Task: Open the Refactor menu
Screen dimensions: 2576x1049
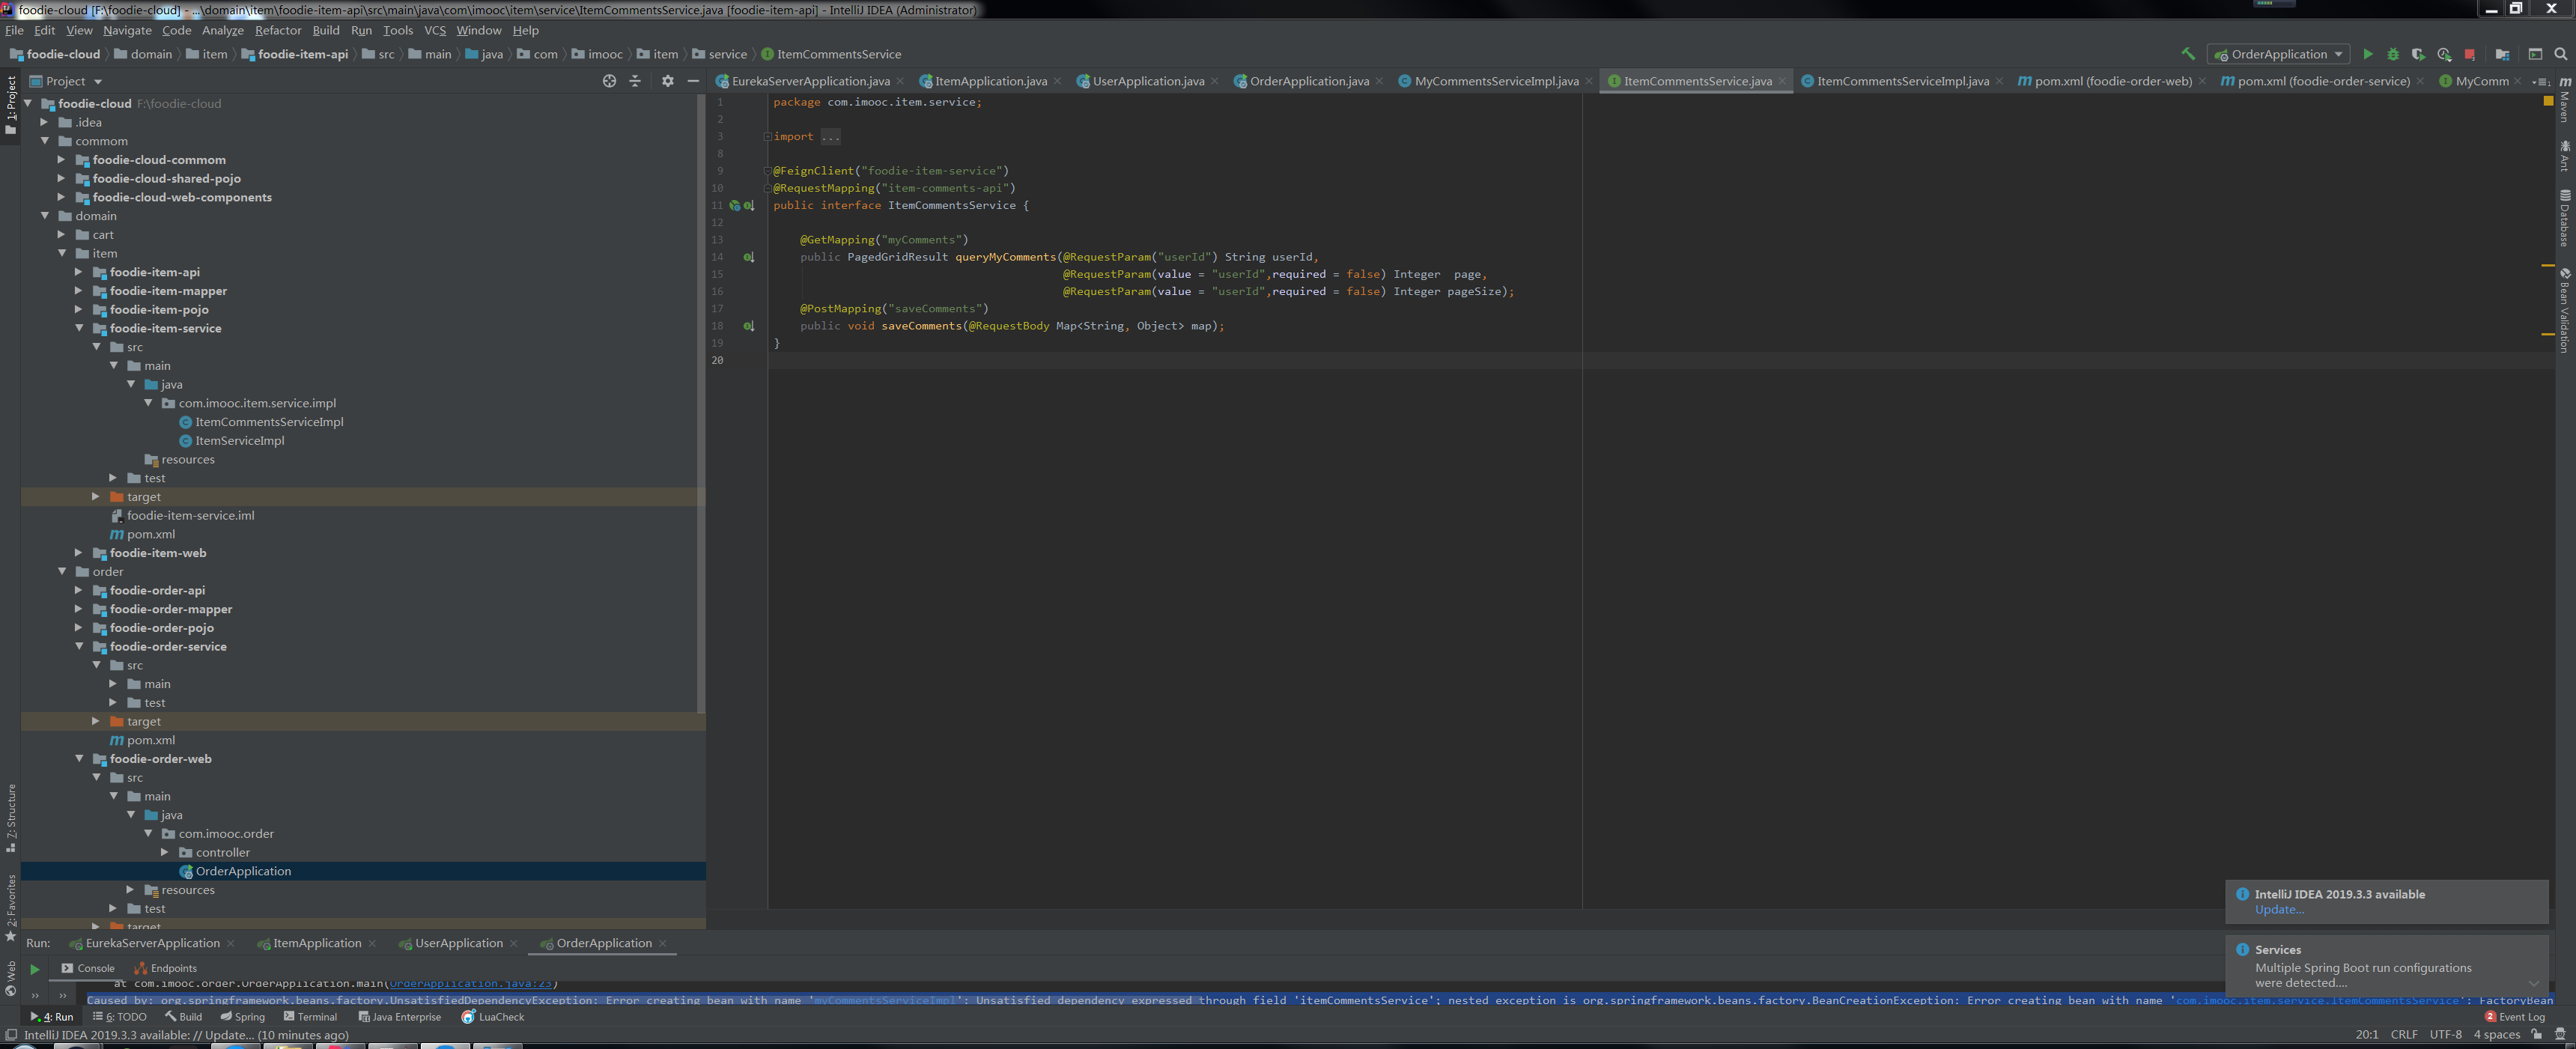Action: pyautogui.click(x=278, y=30)
